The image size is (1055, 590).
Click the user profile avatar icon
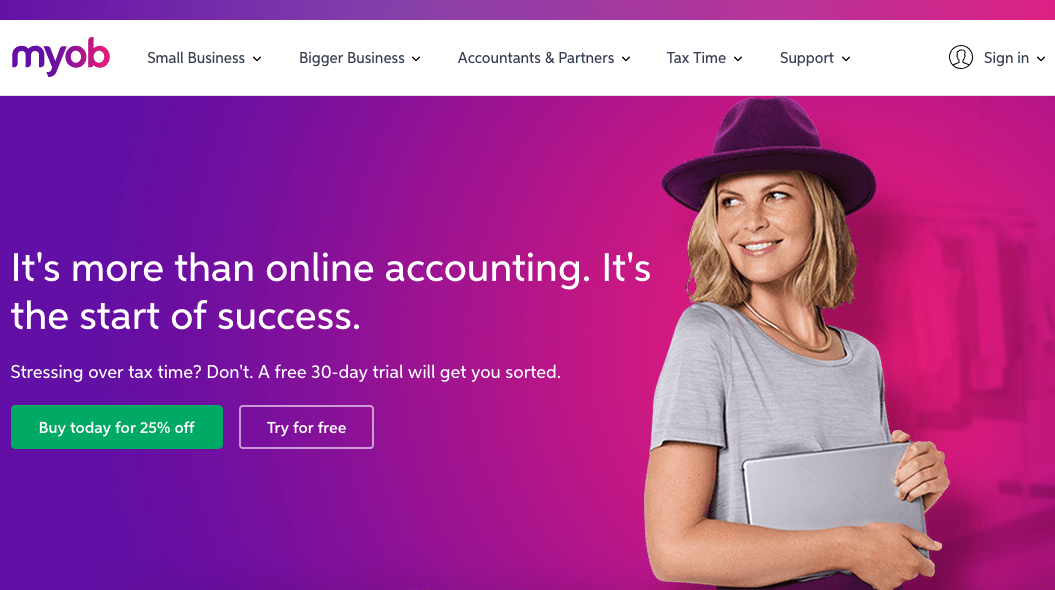(960, 57)
